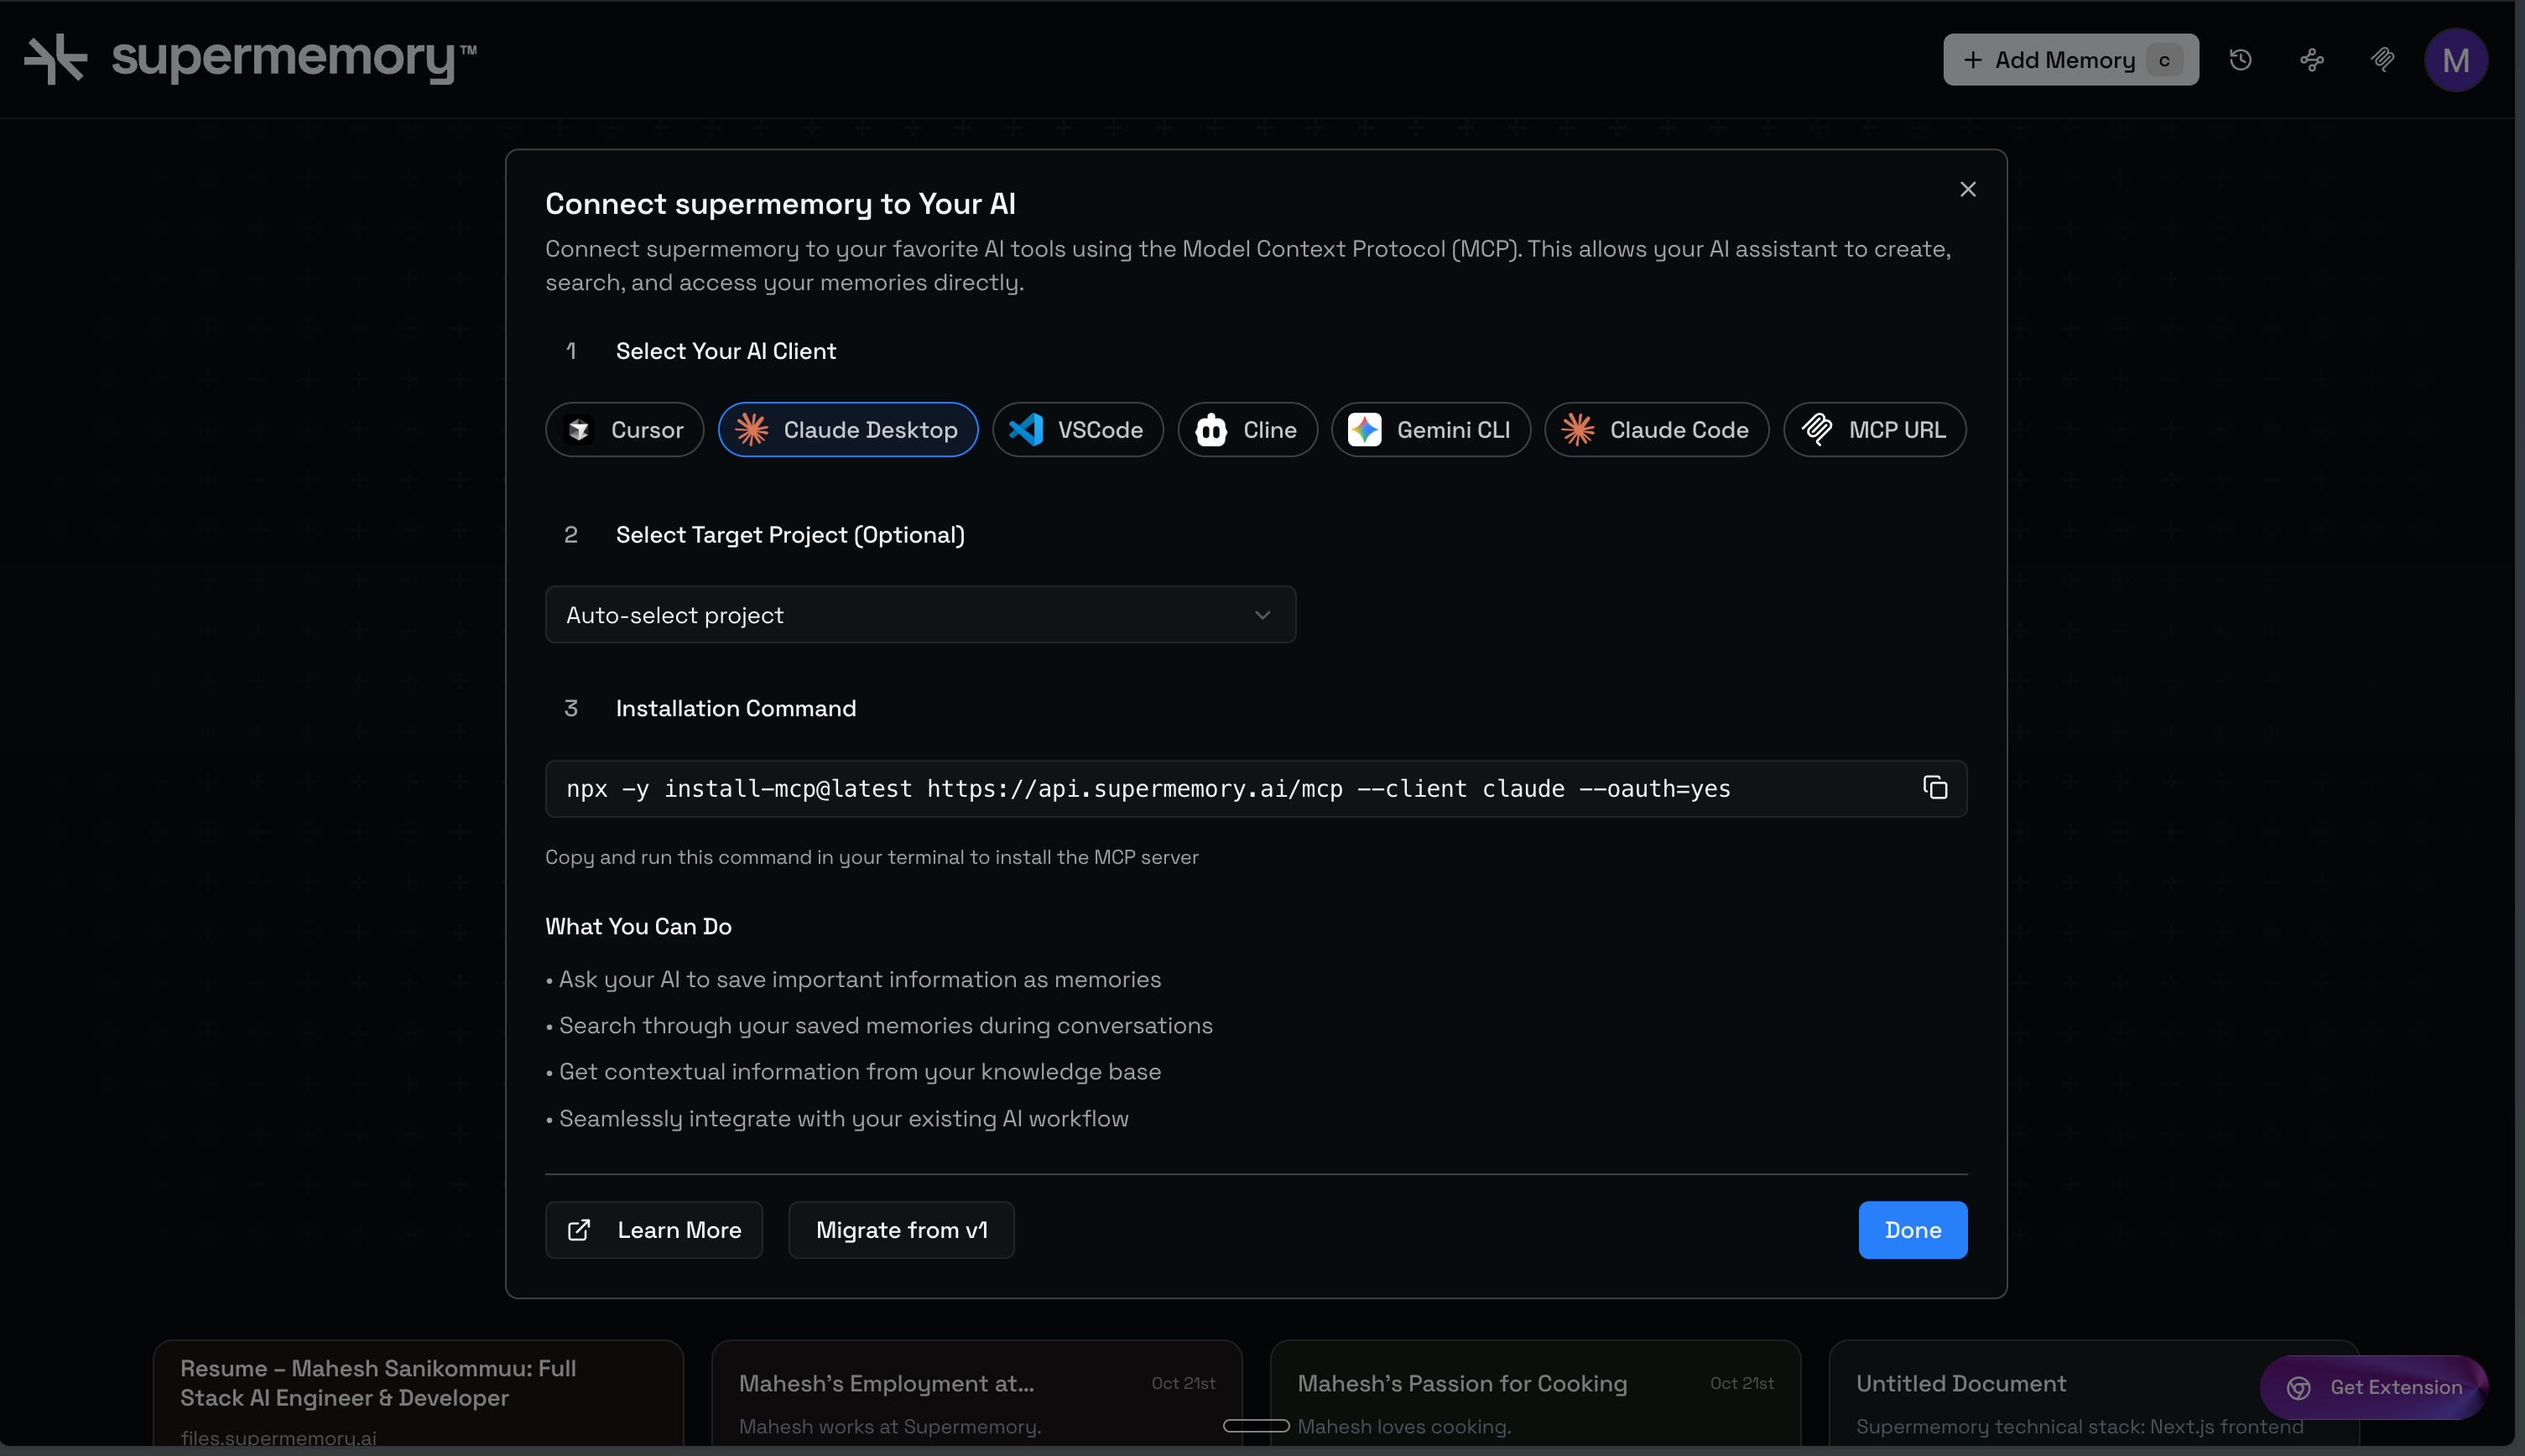Select the Cursor client
Screen dimensions: 2525x1456
[624, 430]
